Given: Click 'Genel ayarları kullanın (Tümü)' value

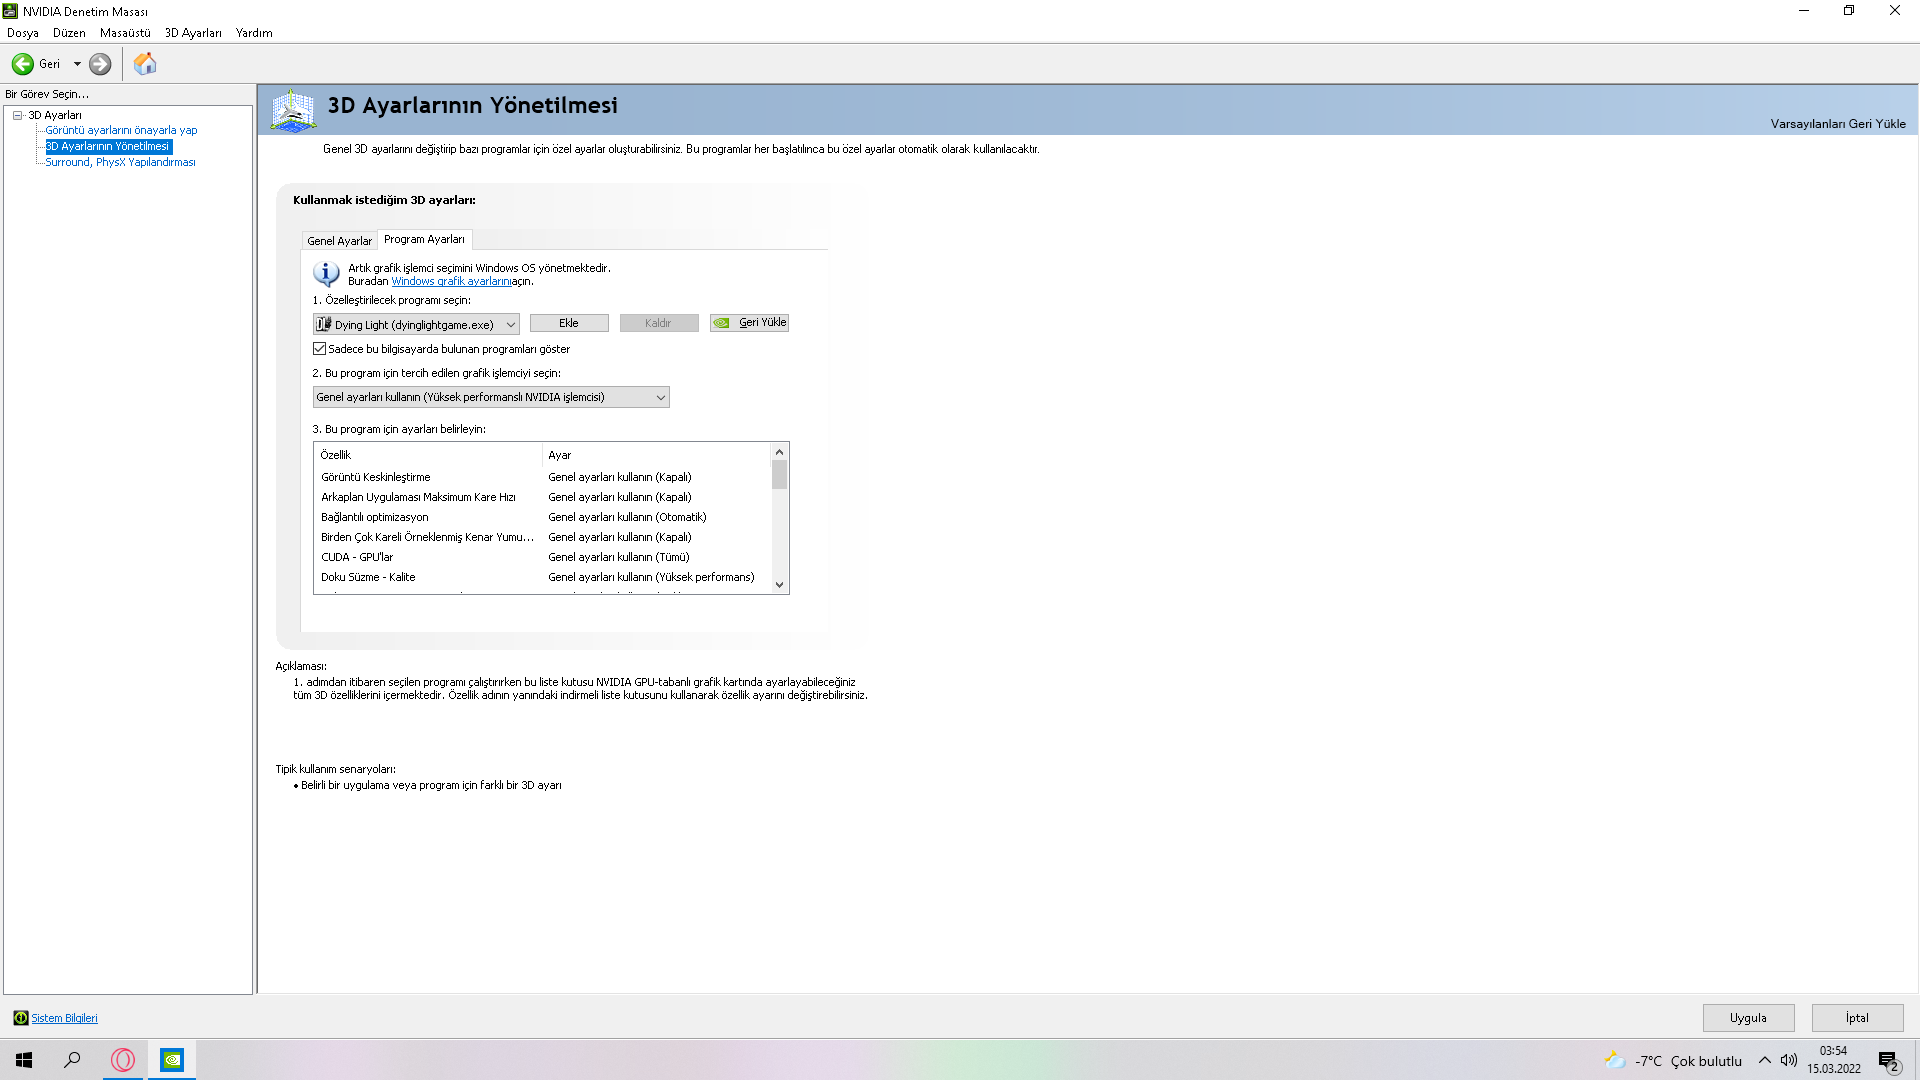Looking at the screenshot, I should click(618, 557).
